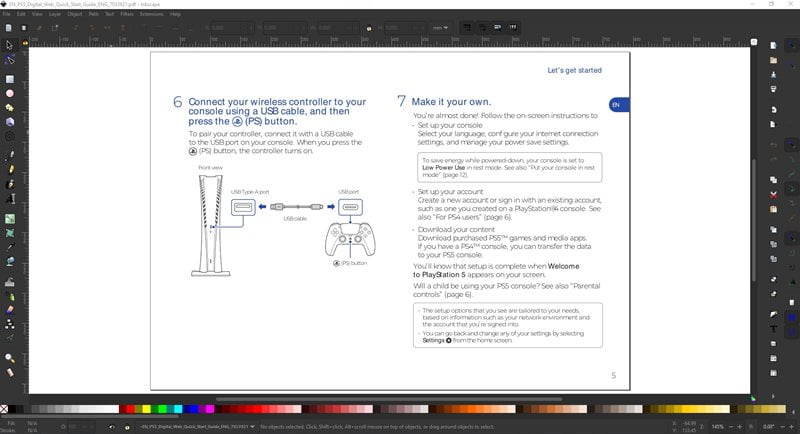Select the Rectangle tool

(9, 80)
